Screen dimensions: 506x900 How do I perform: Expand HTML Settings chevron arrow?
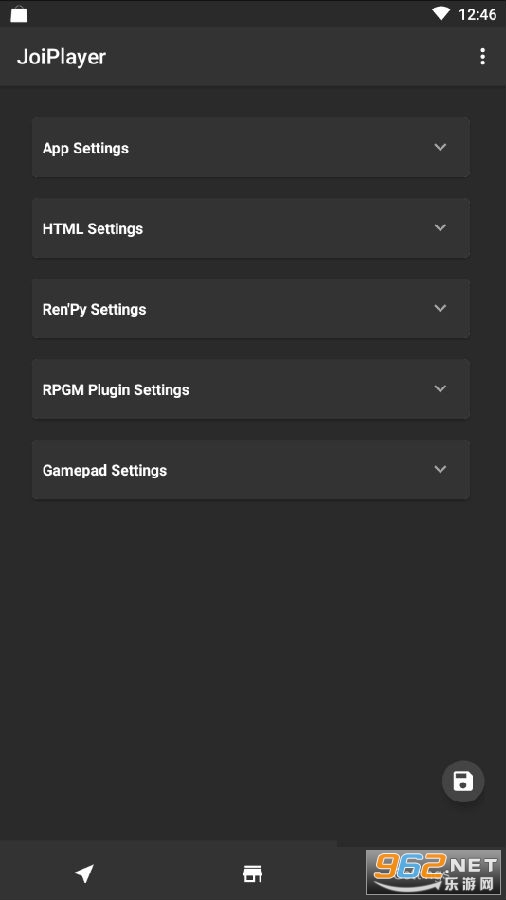coord(440,227)
